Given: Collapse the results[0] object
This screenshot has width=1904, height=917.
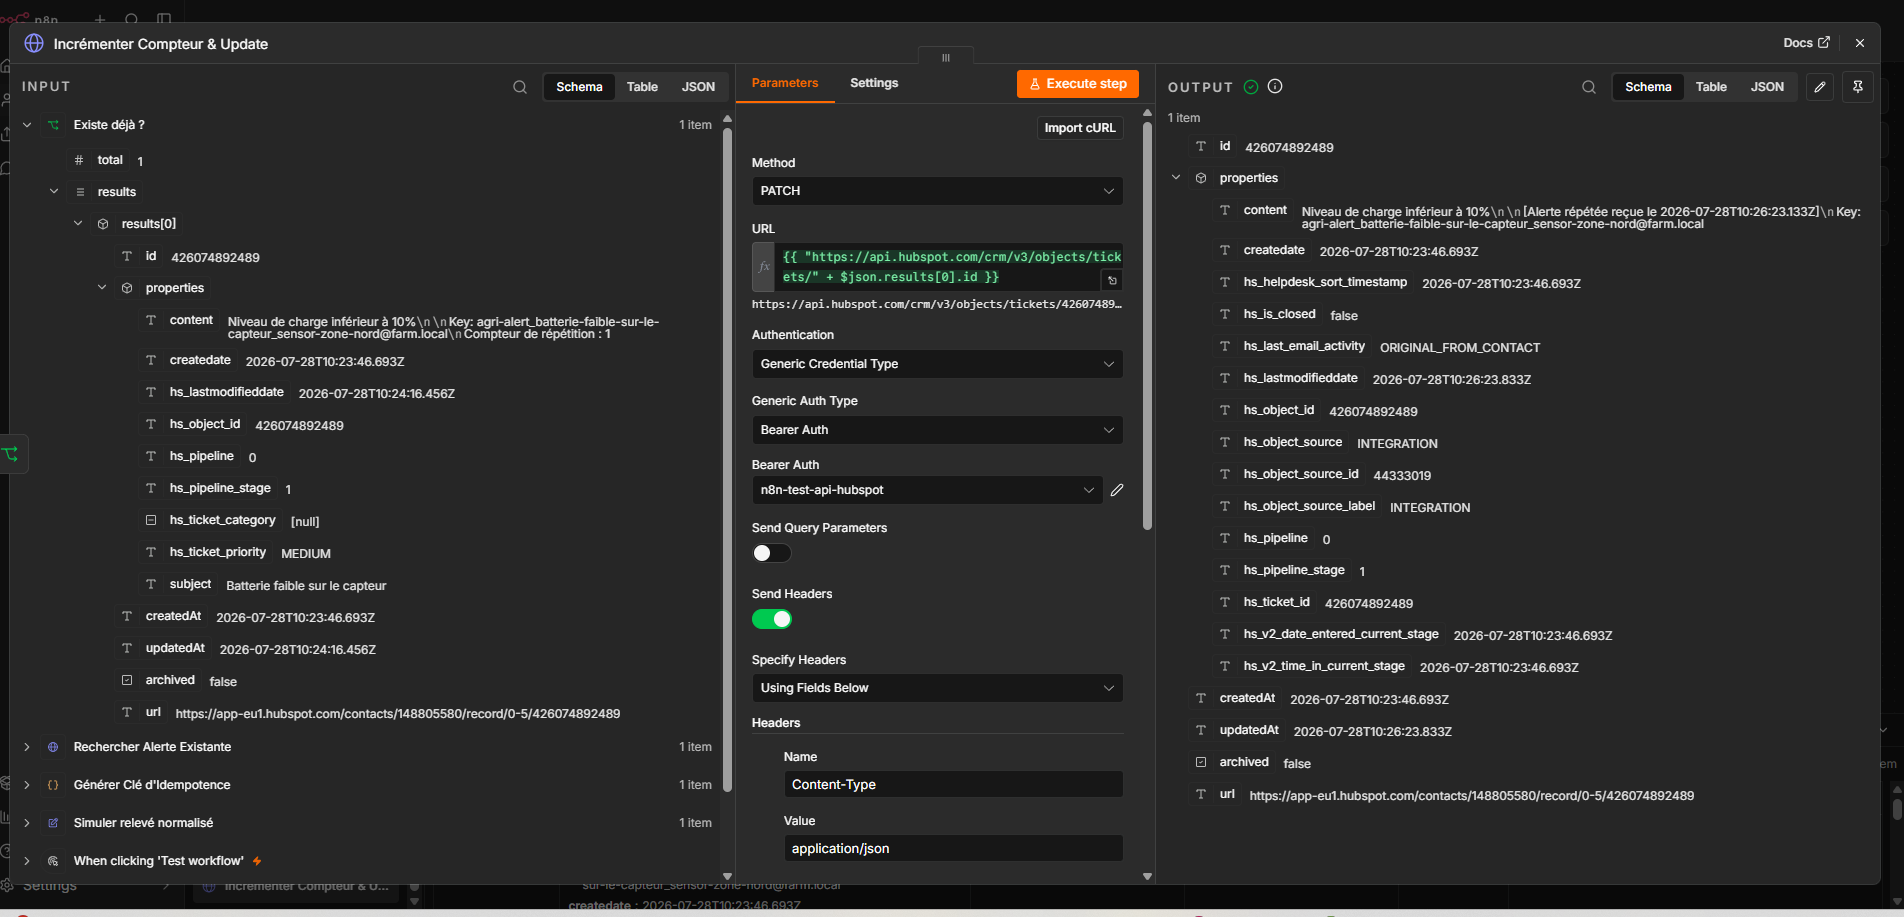Looking at the screenshot, I should 78,224.
